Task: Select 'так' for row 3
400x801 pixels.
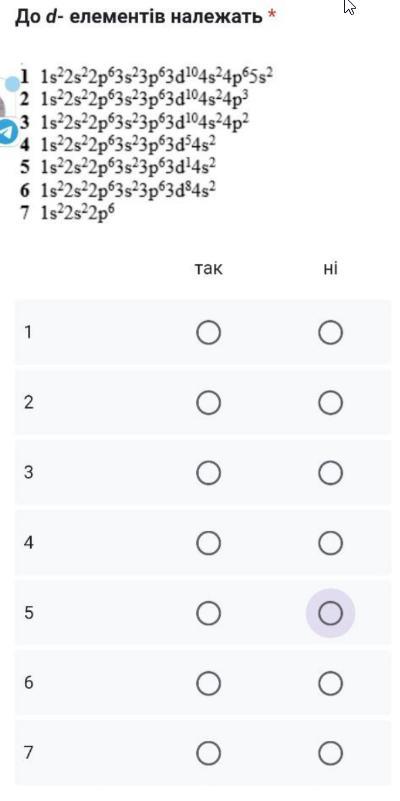Action: click(208, 473)
